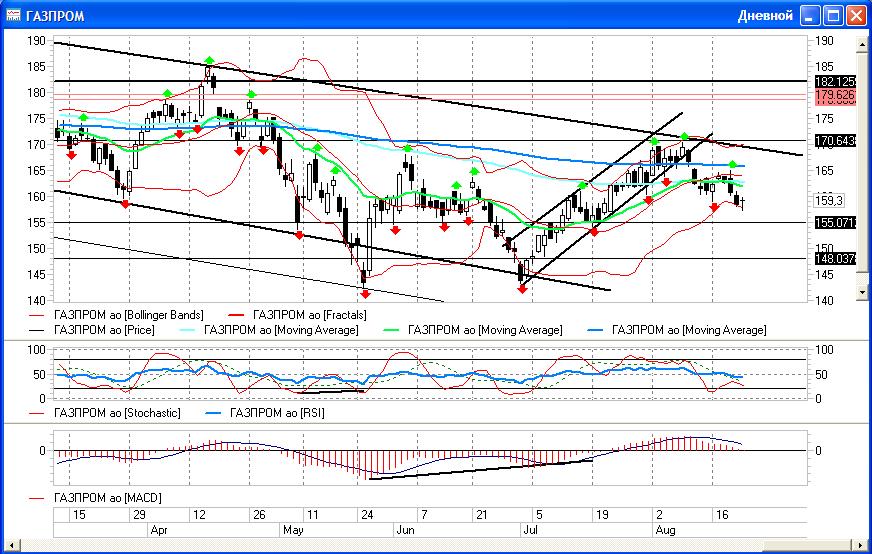This screenshot has height=554, width=872.
Task: Click the last candlestick near price 159
Action: (742, 203)
